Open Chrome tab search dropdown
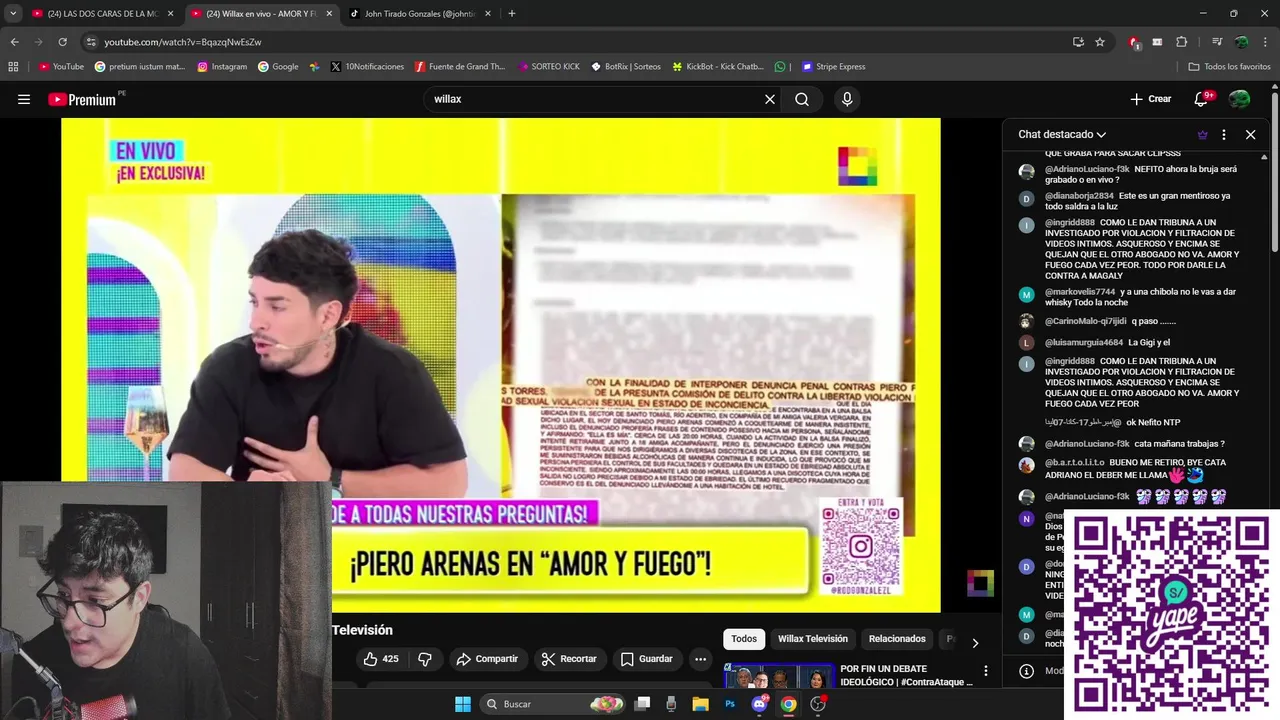 click(13, 13)
